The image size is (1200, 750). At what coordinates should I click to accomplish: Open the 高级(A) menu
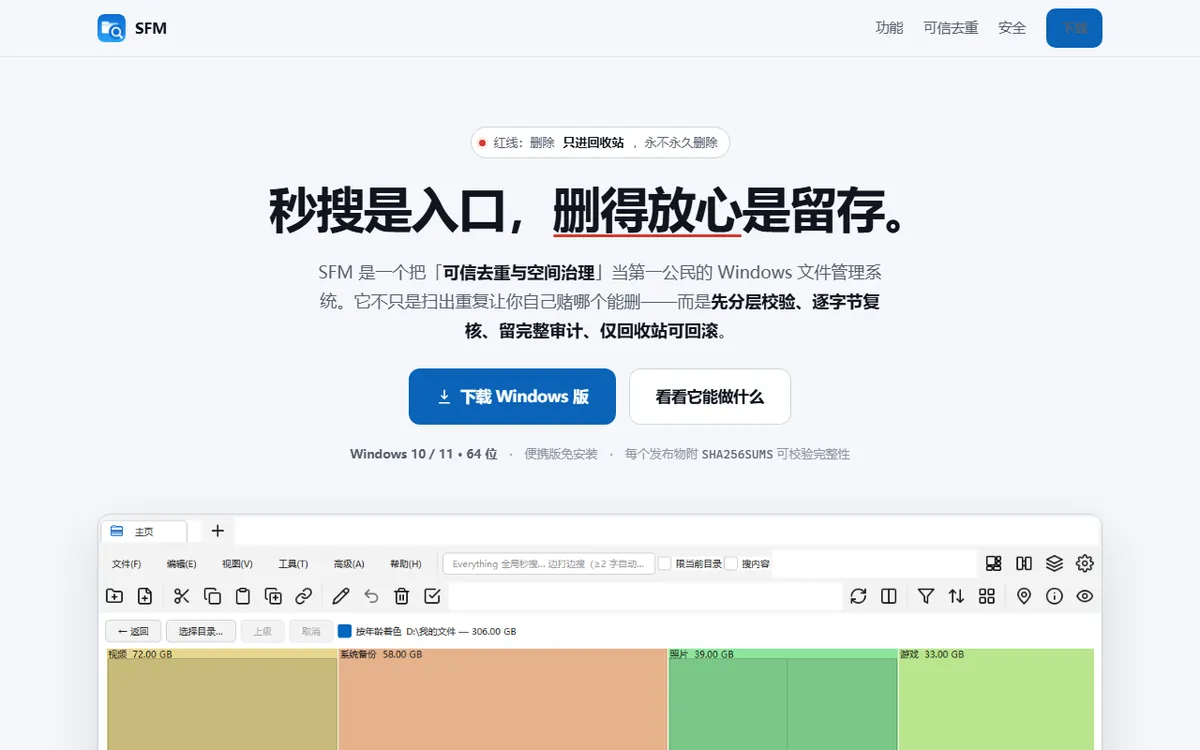(349, 564)
